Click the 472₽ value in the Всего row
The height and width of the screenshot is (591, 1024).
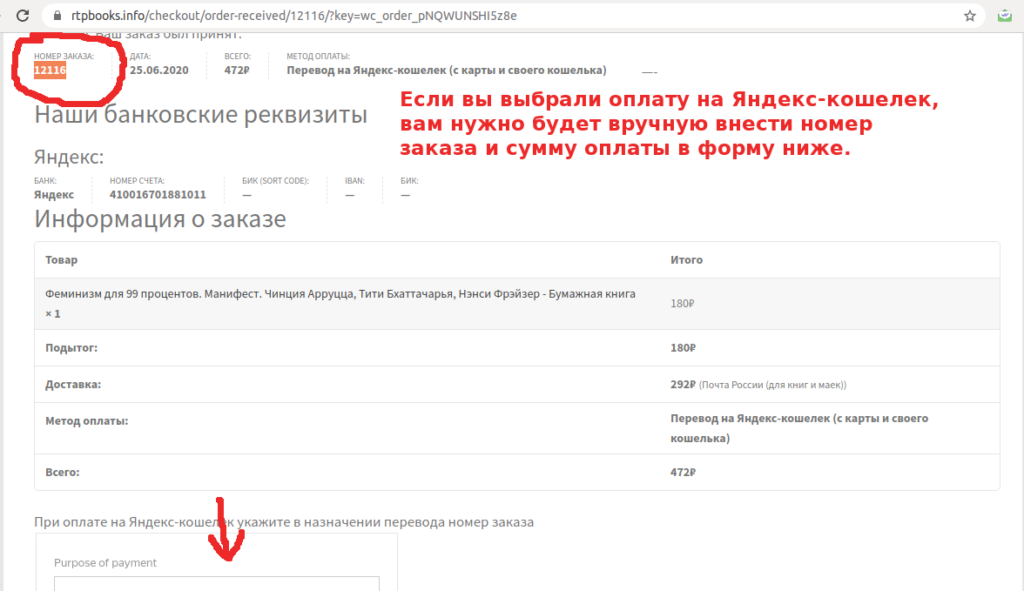click(683, 472)
